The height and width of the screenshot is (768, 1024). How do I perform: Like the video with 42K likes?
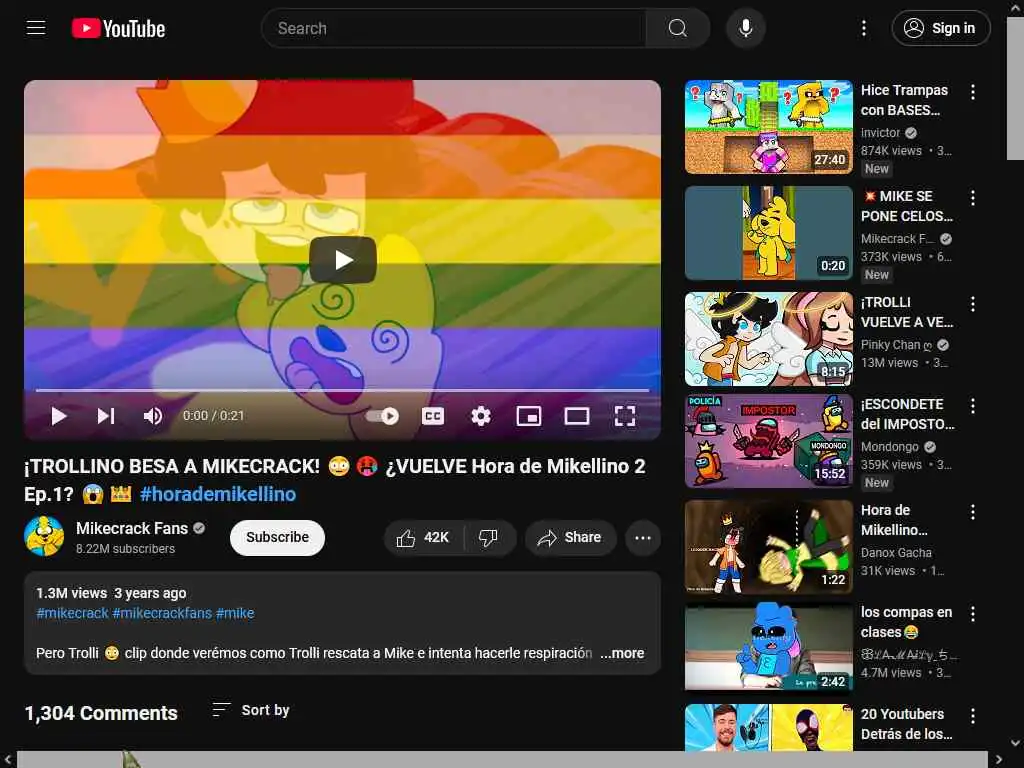tap(423, 537)
